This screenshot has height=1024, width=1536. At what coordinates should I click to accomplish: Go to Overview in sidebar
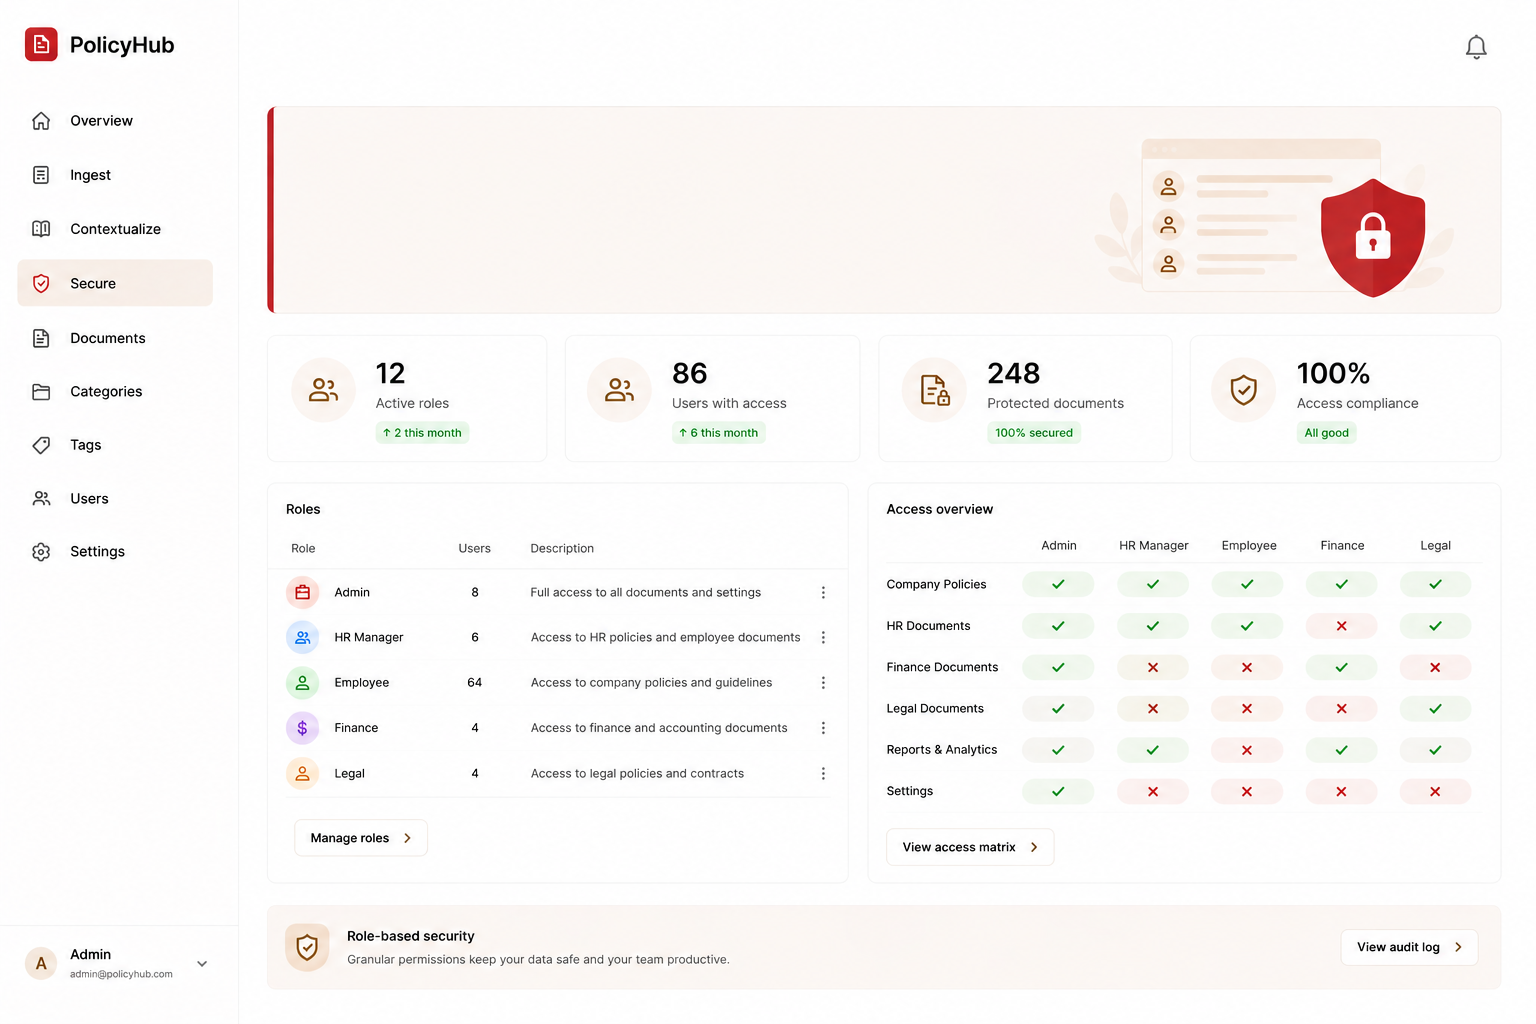115,121
